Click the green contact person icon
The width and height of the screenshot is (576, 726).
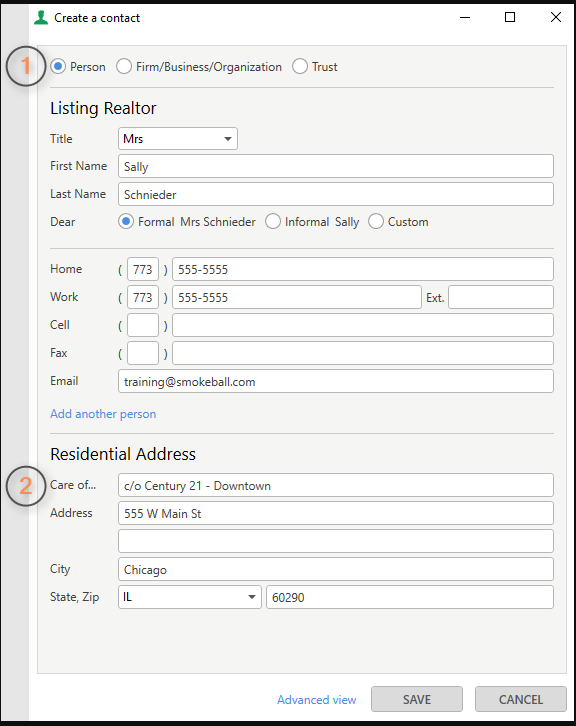41,18
